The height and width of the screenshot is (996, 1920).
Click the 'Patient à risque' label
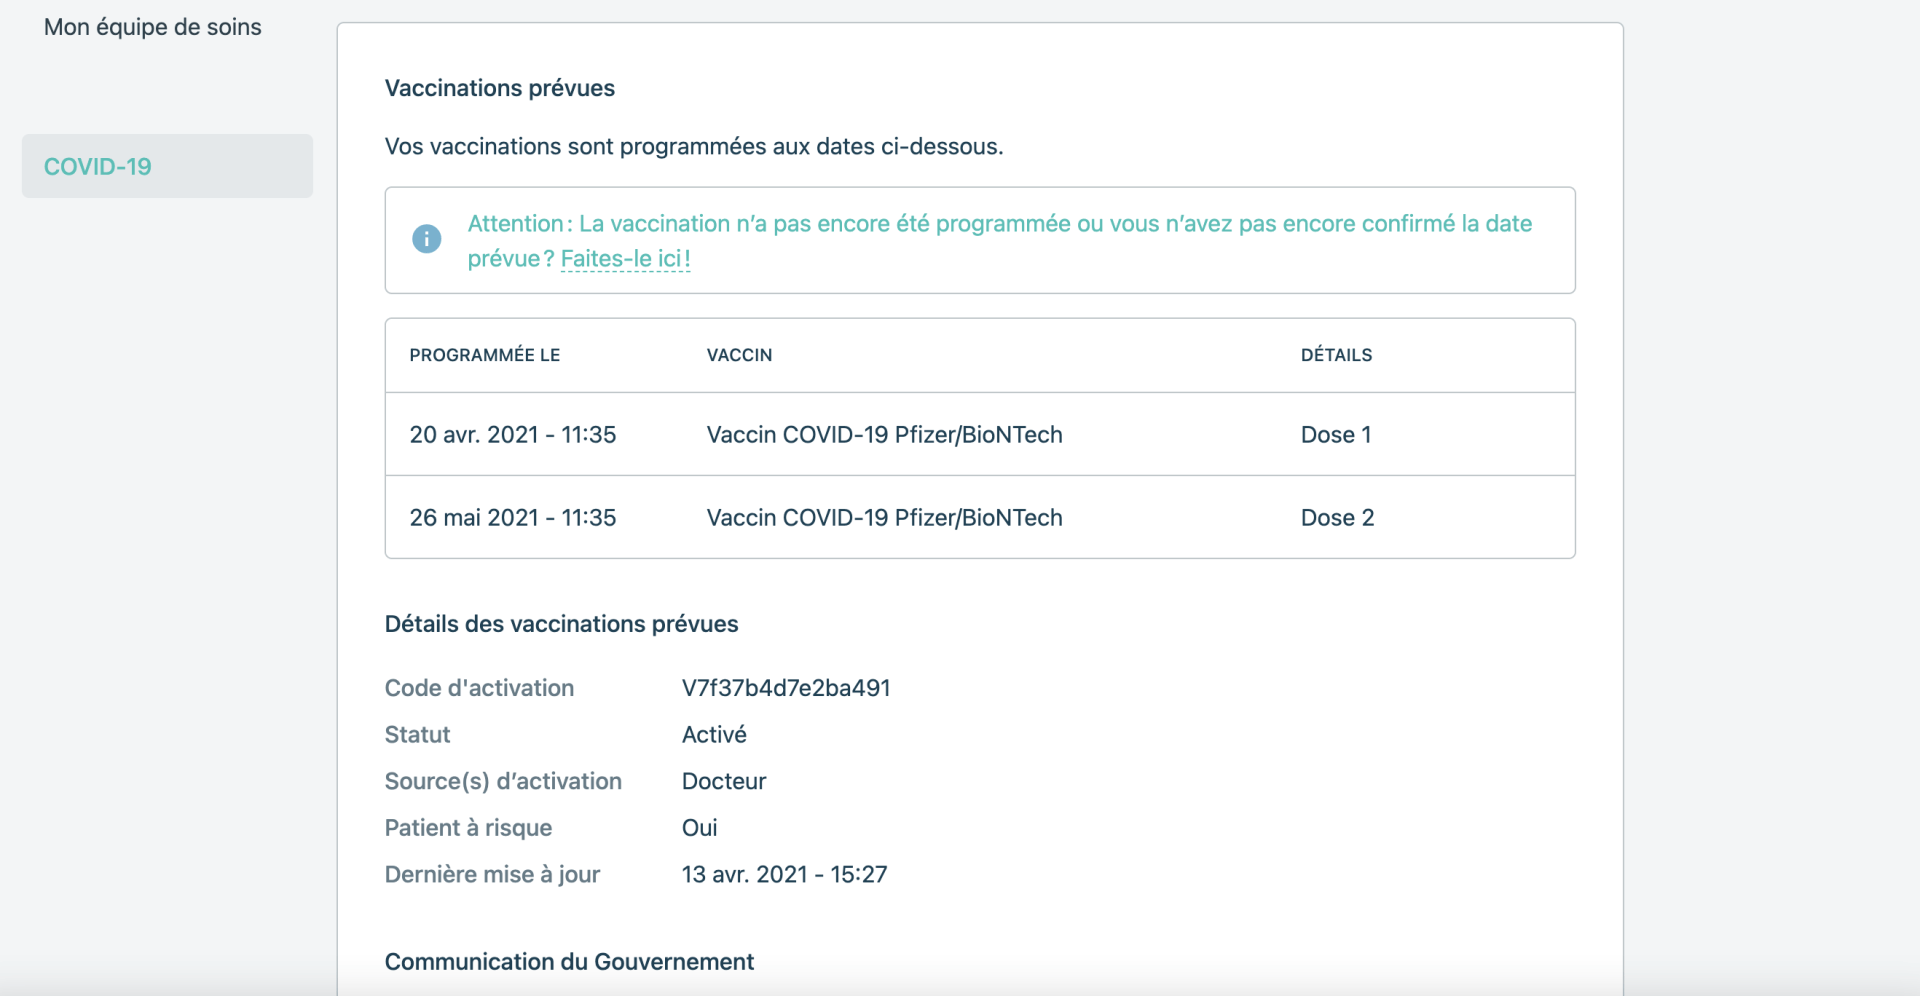469,828
